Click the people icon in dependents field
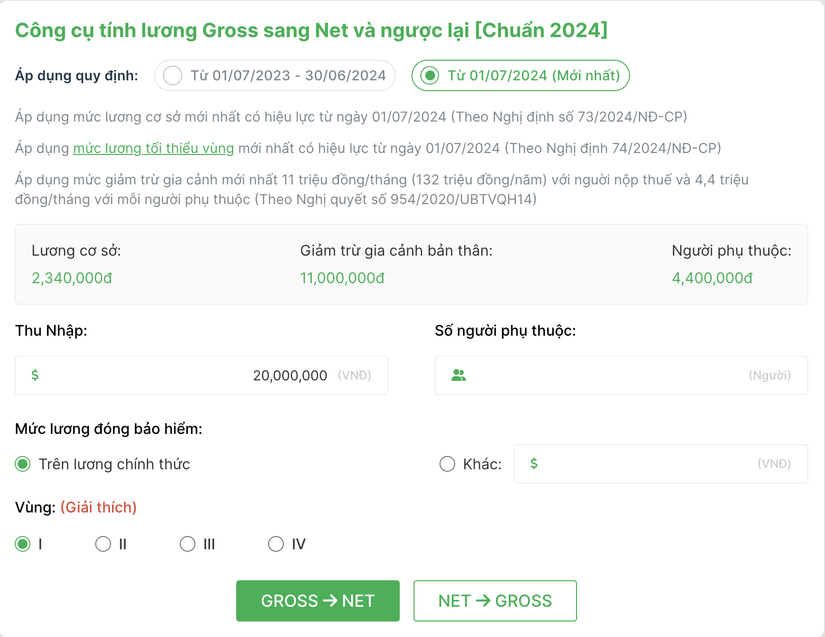Image resolution: width=825 pixels, height=637 pixels. [x=459, y=376]
